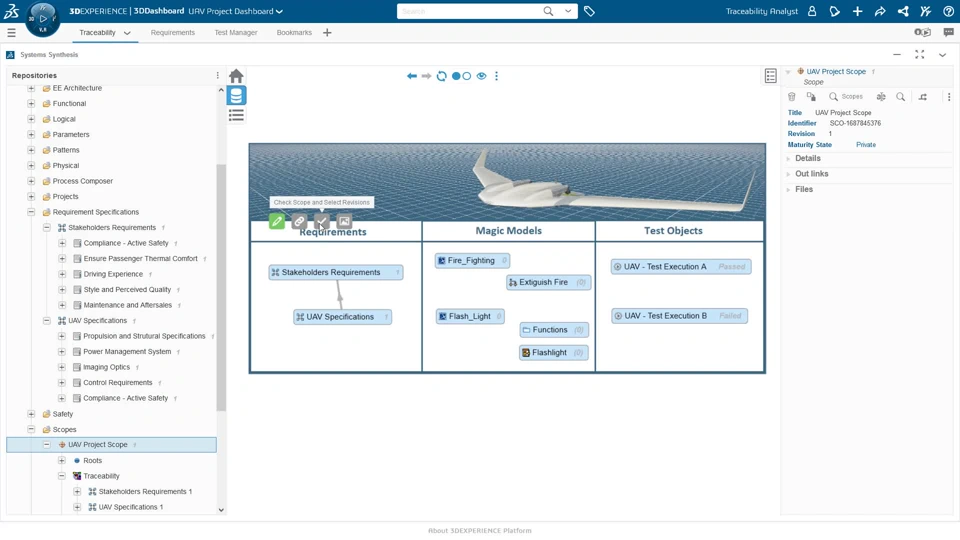
Task: Click the canvas UAV Specifications node
Action: (342, 317)
